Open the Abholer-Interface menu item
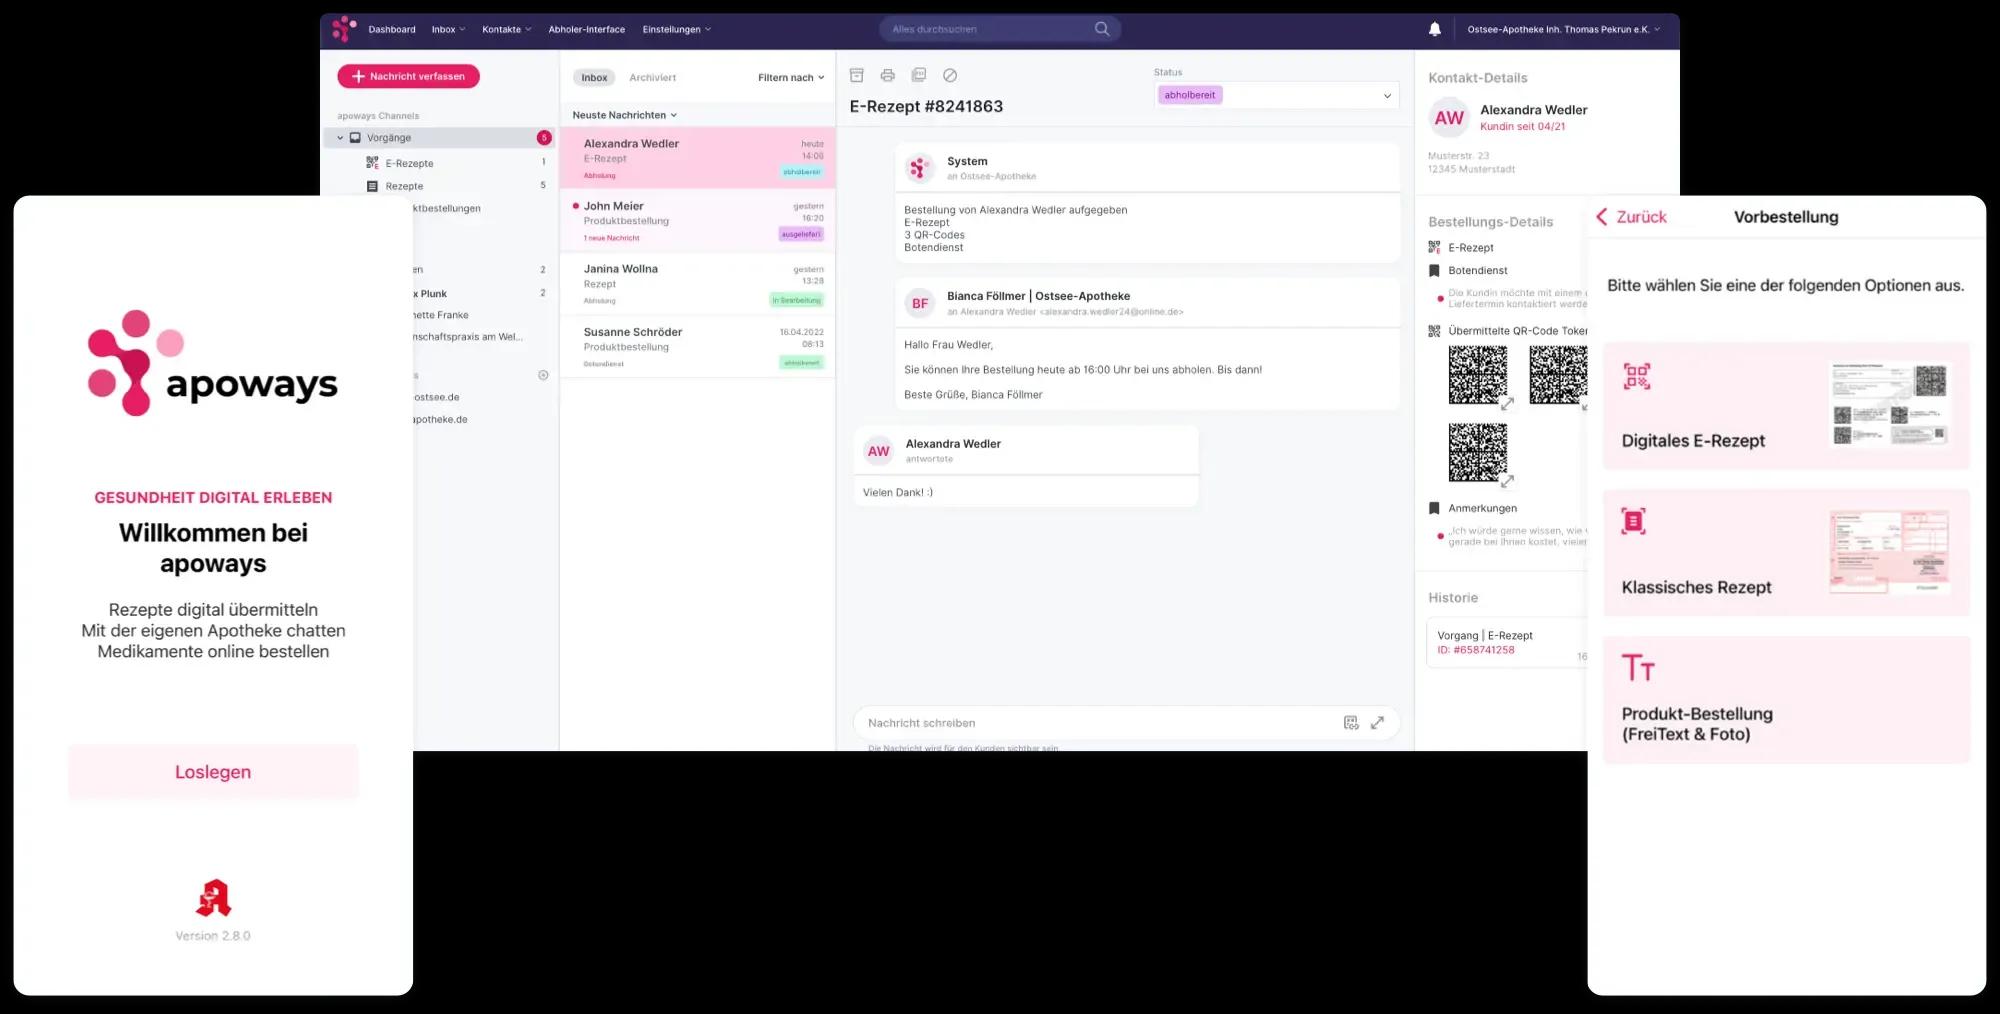2000x1014 pixels. 587,29
